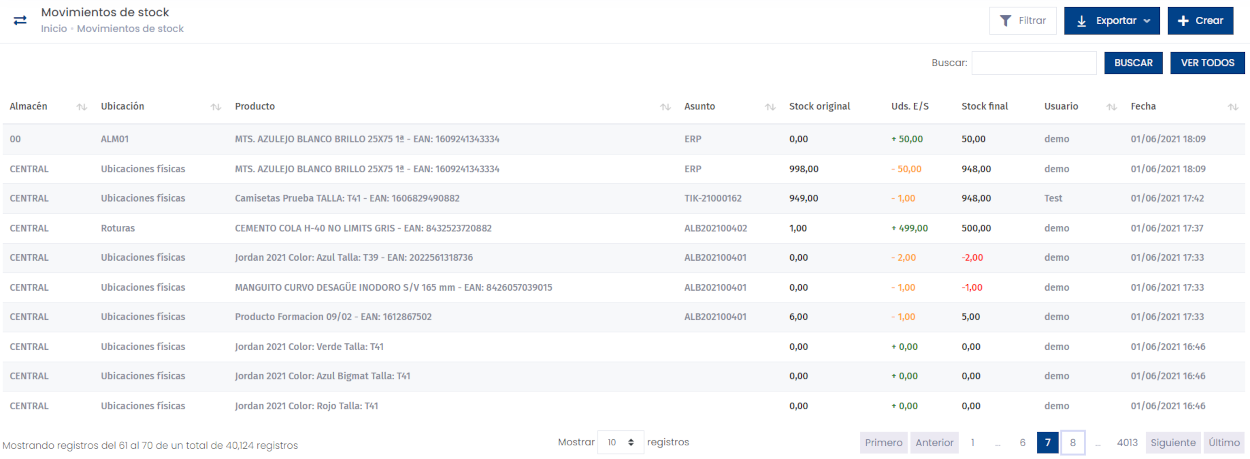
Task: Click the stock movements swap arrows icon
Action: pos(20,21)
